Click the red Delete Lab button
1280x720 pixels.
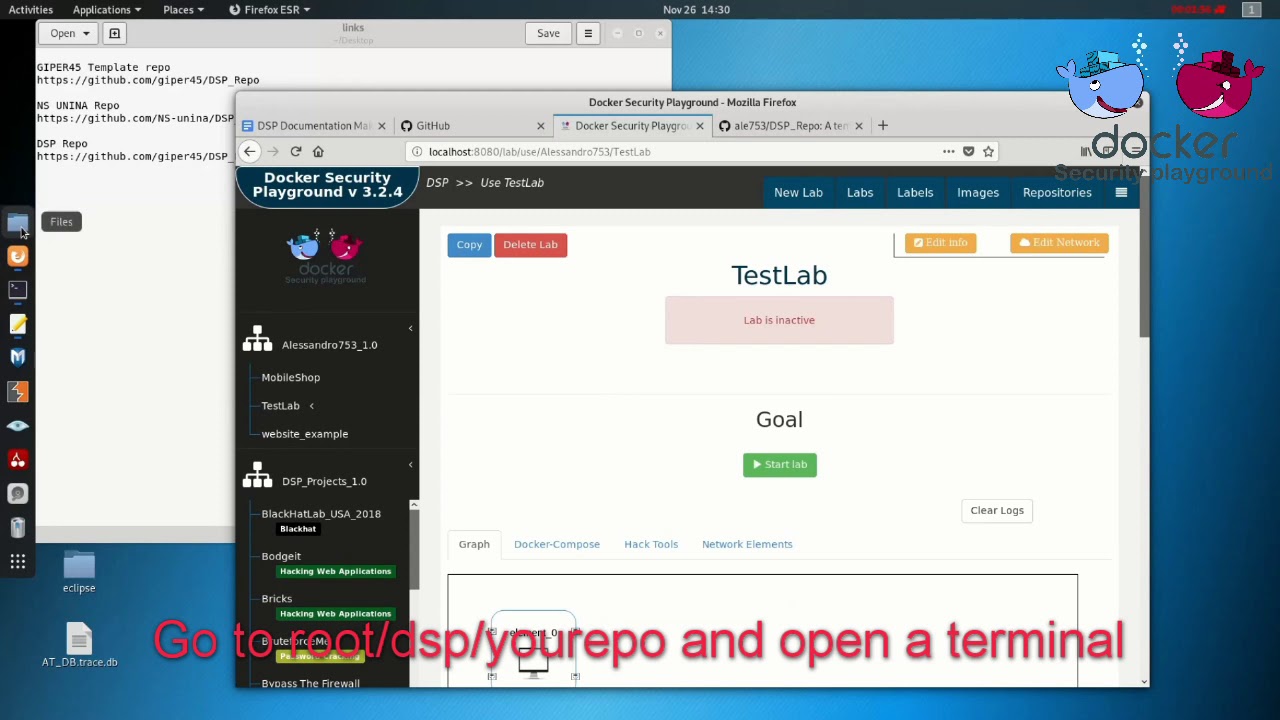[x=530, y=244]
